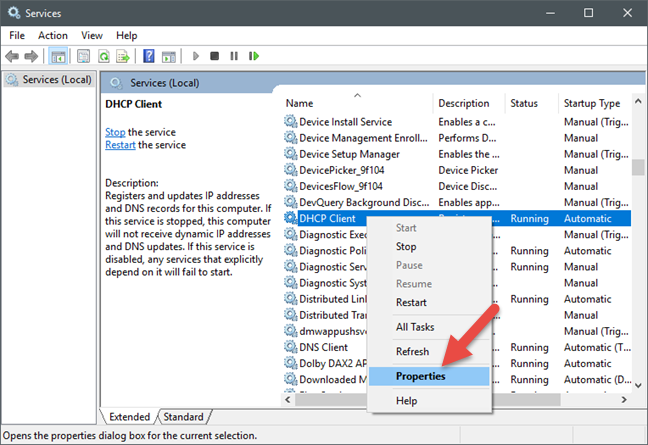Click gear icon beside DNS Client
This screenshot has height=445, width=648.
point(291,347)
